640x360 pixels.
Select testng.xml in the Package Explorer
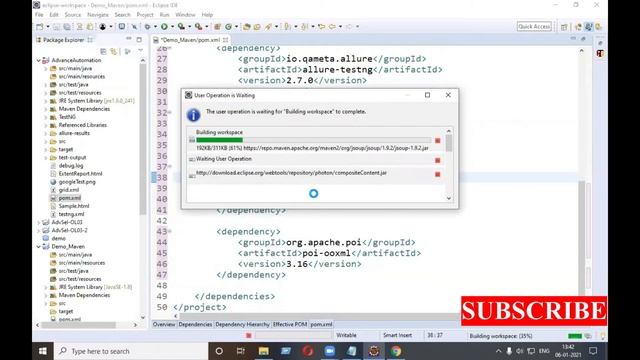[71, 214]
